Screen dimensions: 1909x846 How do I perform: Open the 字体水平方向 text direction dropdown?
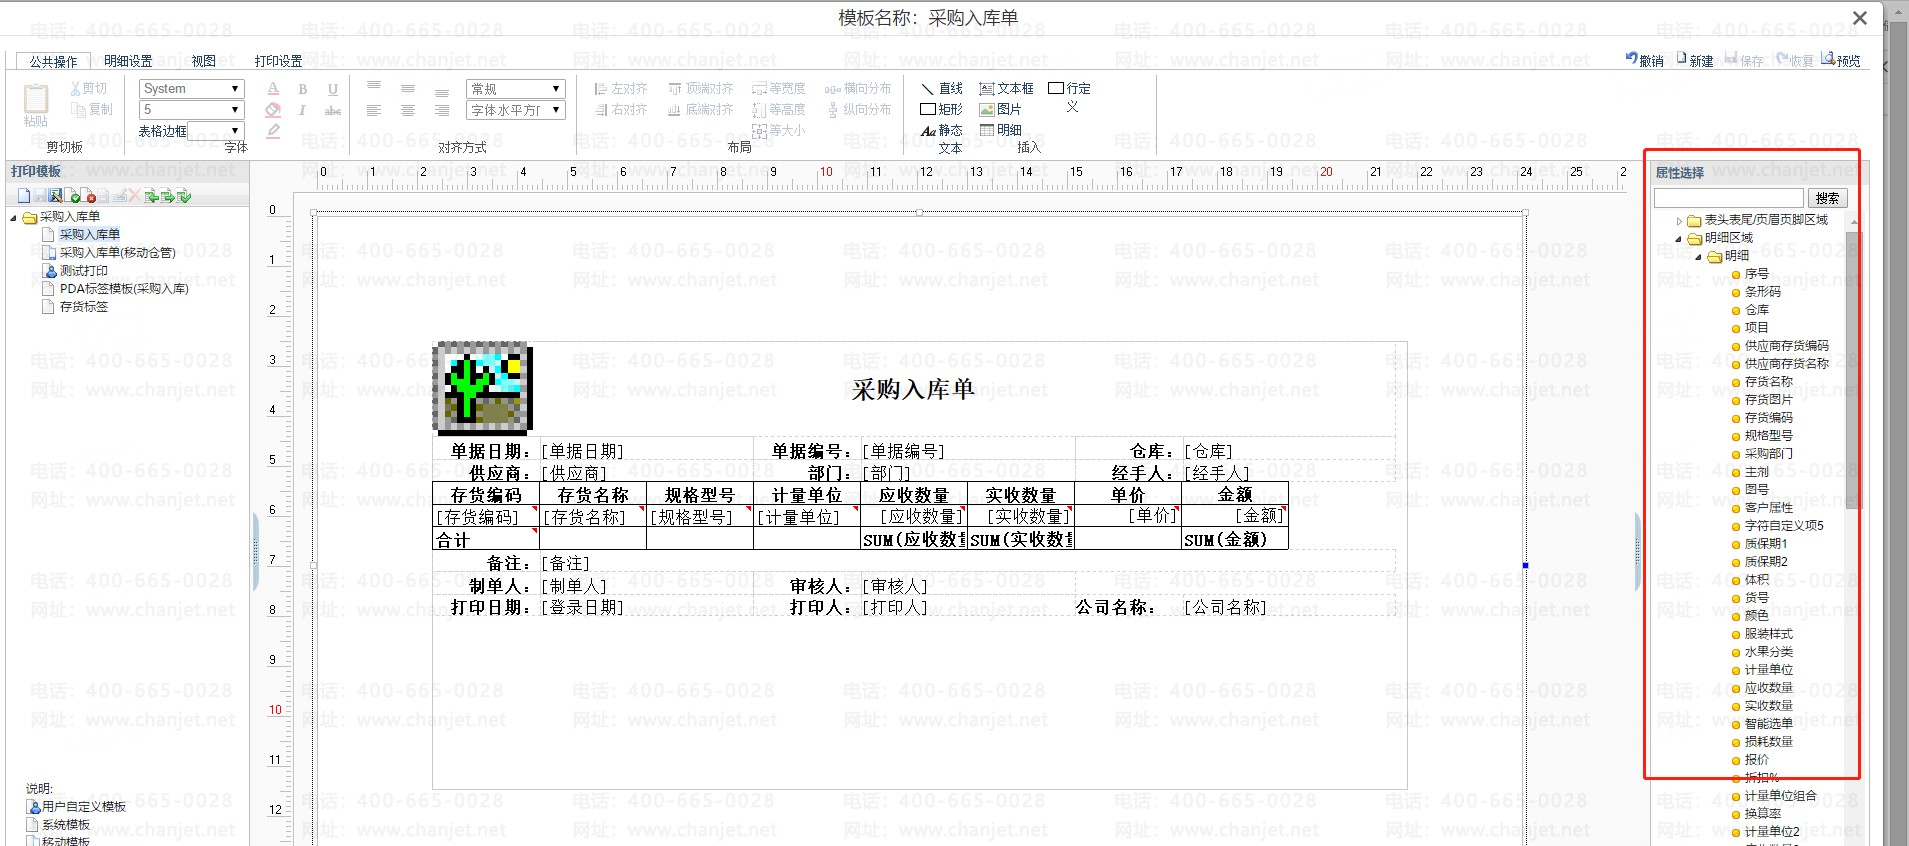coord(516,110)
